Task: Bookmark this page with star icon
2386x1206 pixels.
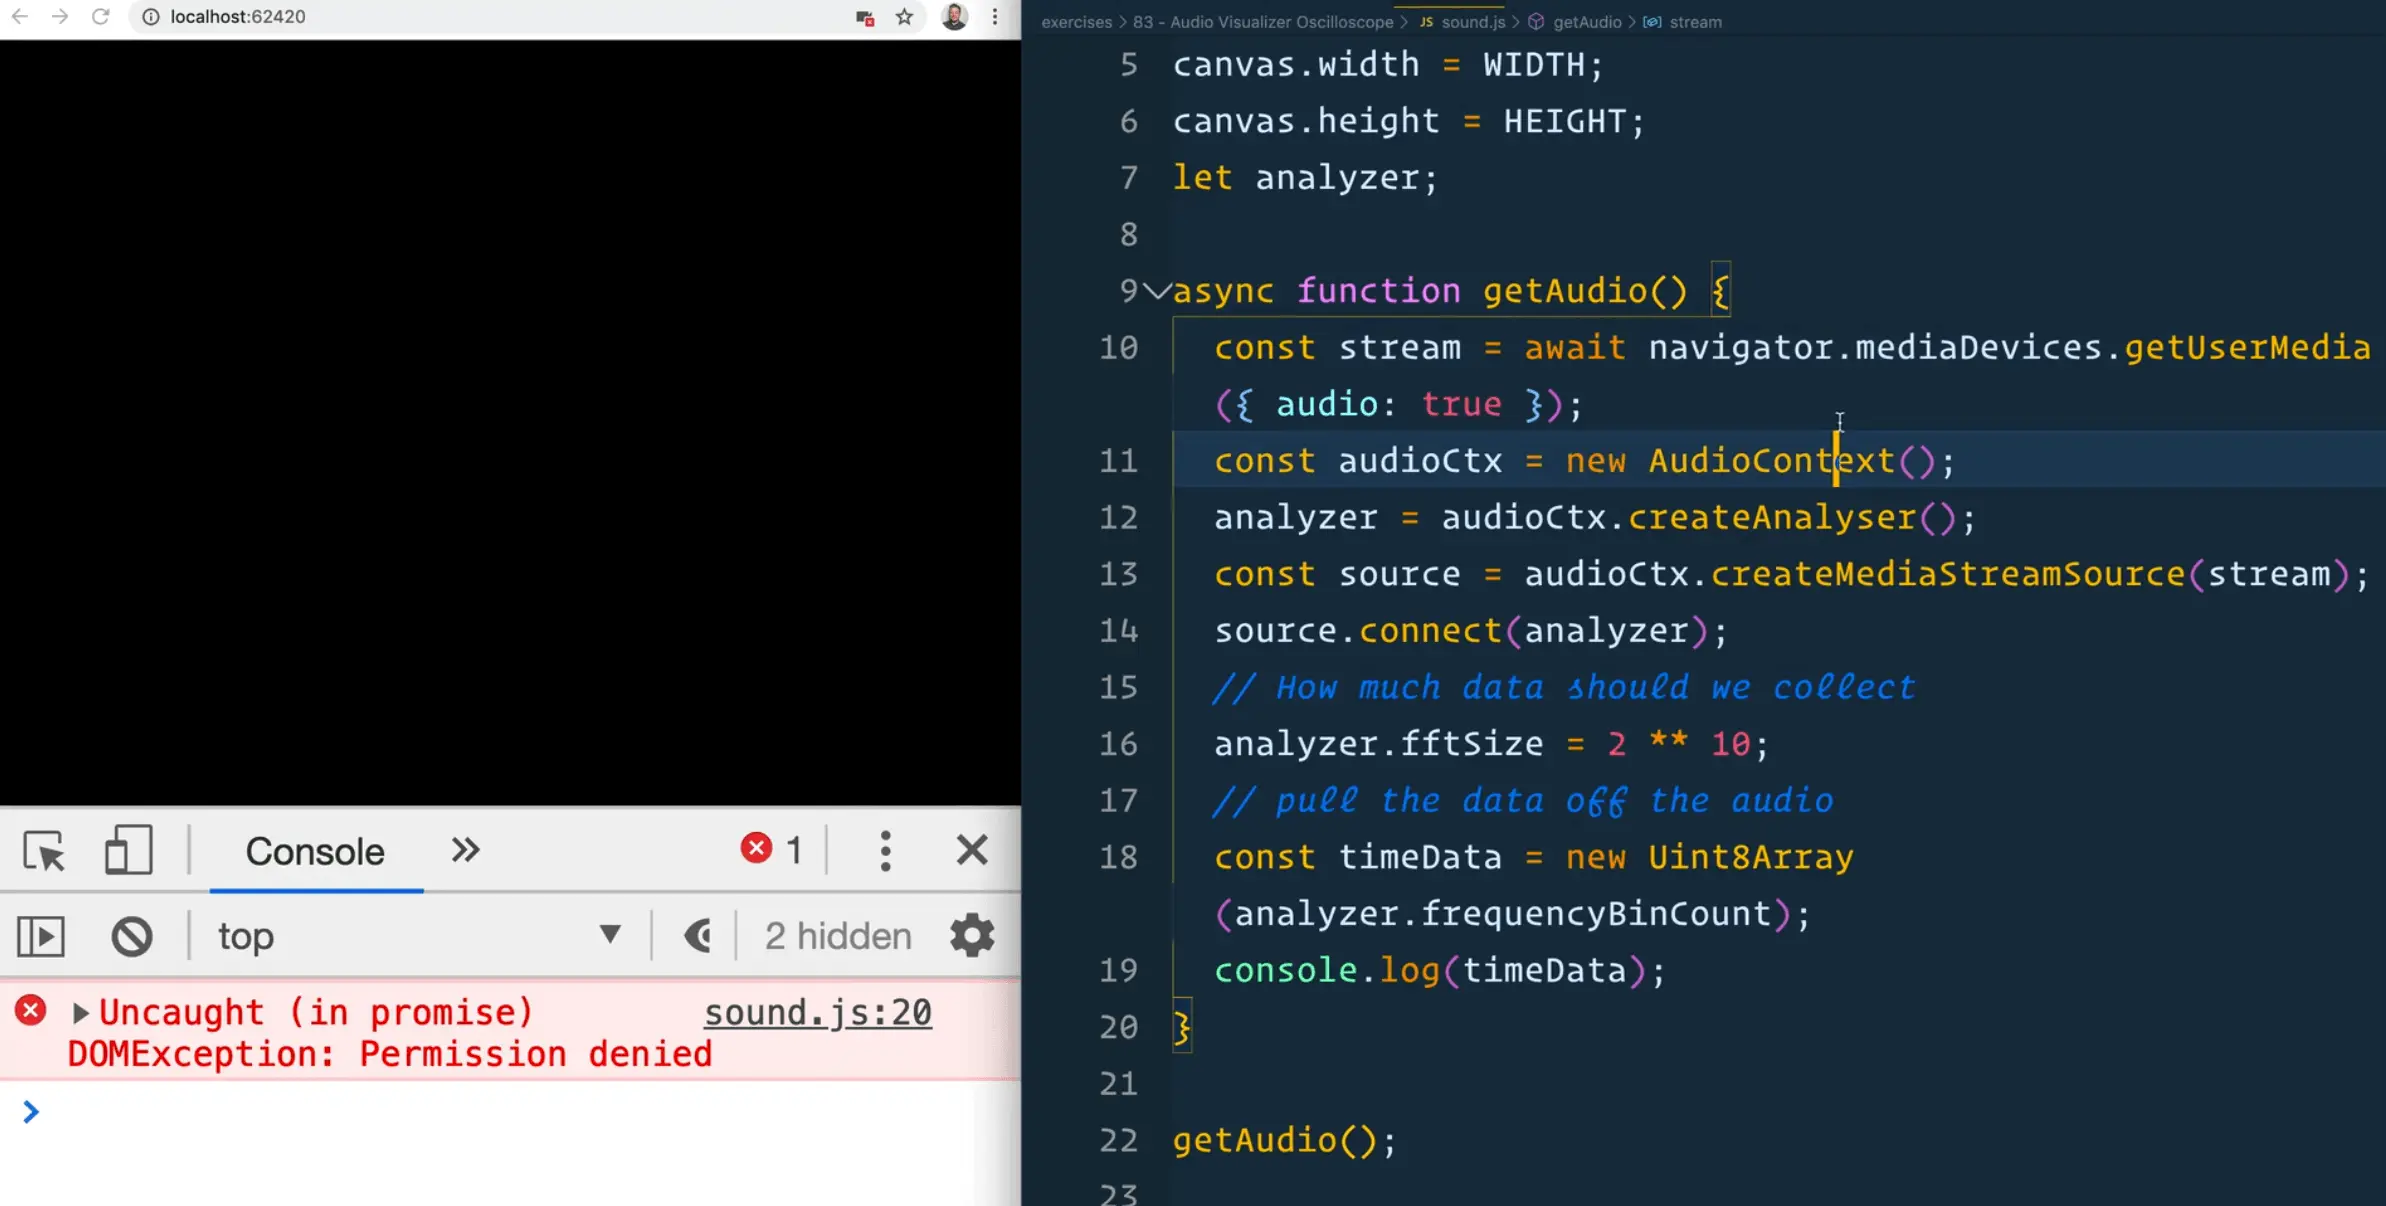Action: 904,17
